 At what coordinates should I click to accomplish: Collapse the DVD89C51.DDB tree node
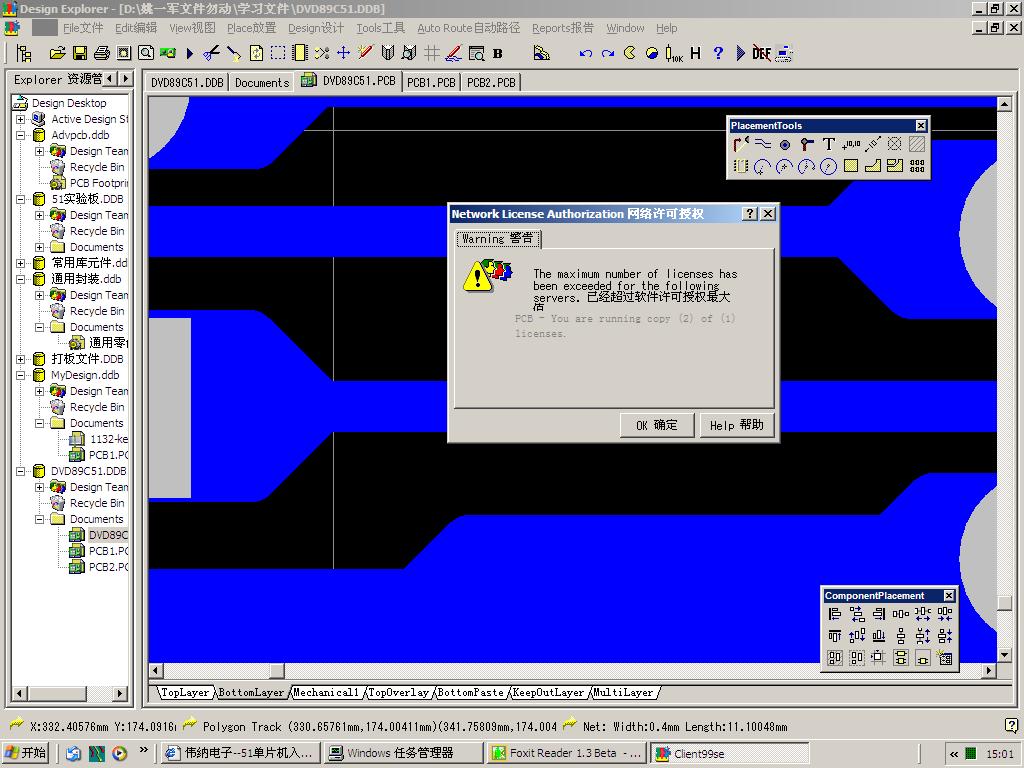coord(21,472)
